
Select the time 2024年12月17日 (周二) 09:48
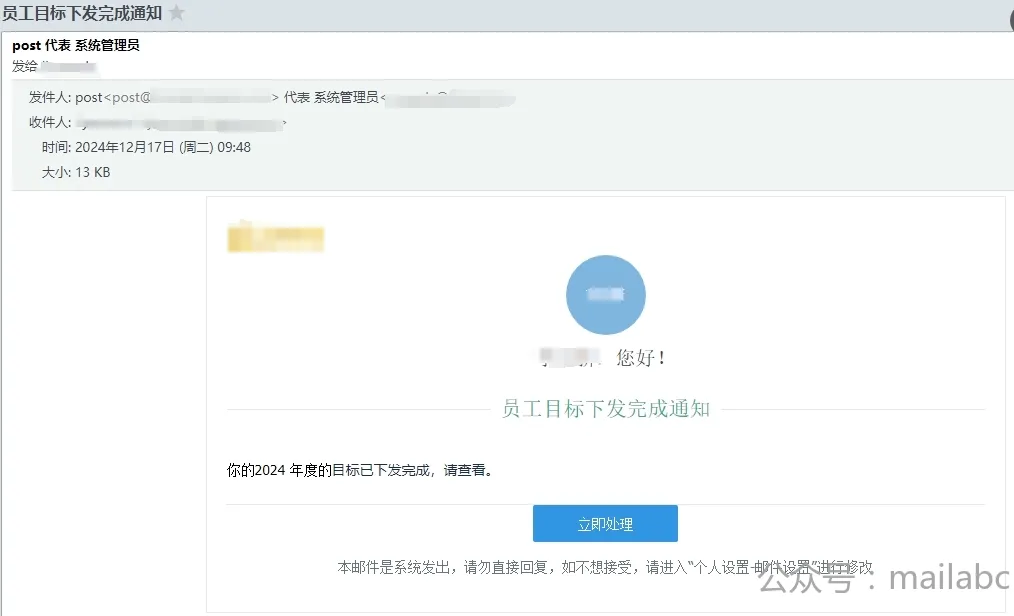163,147
